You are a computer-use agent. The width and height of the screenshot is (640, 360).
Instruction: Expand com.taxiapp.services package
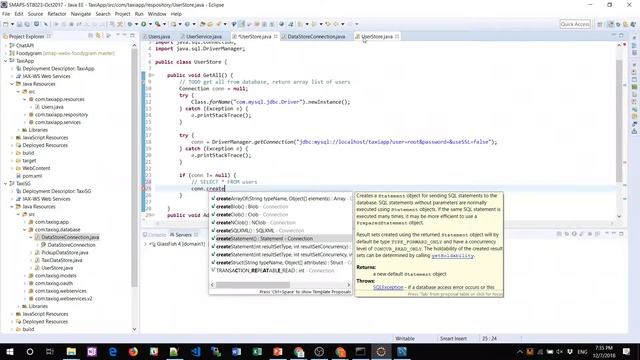(24, 122)
